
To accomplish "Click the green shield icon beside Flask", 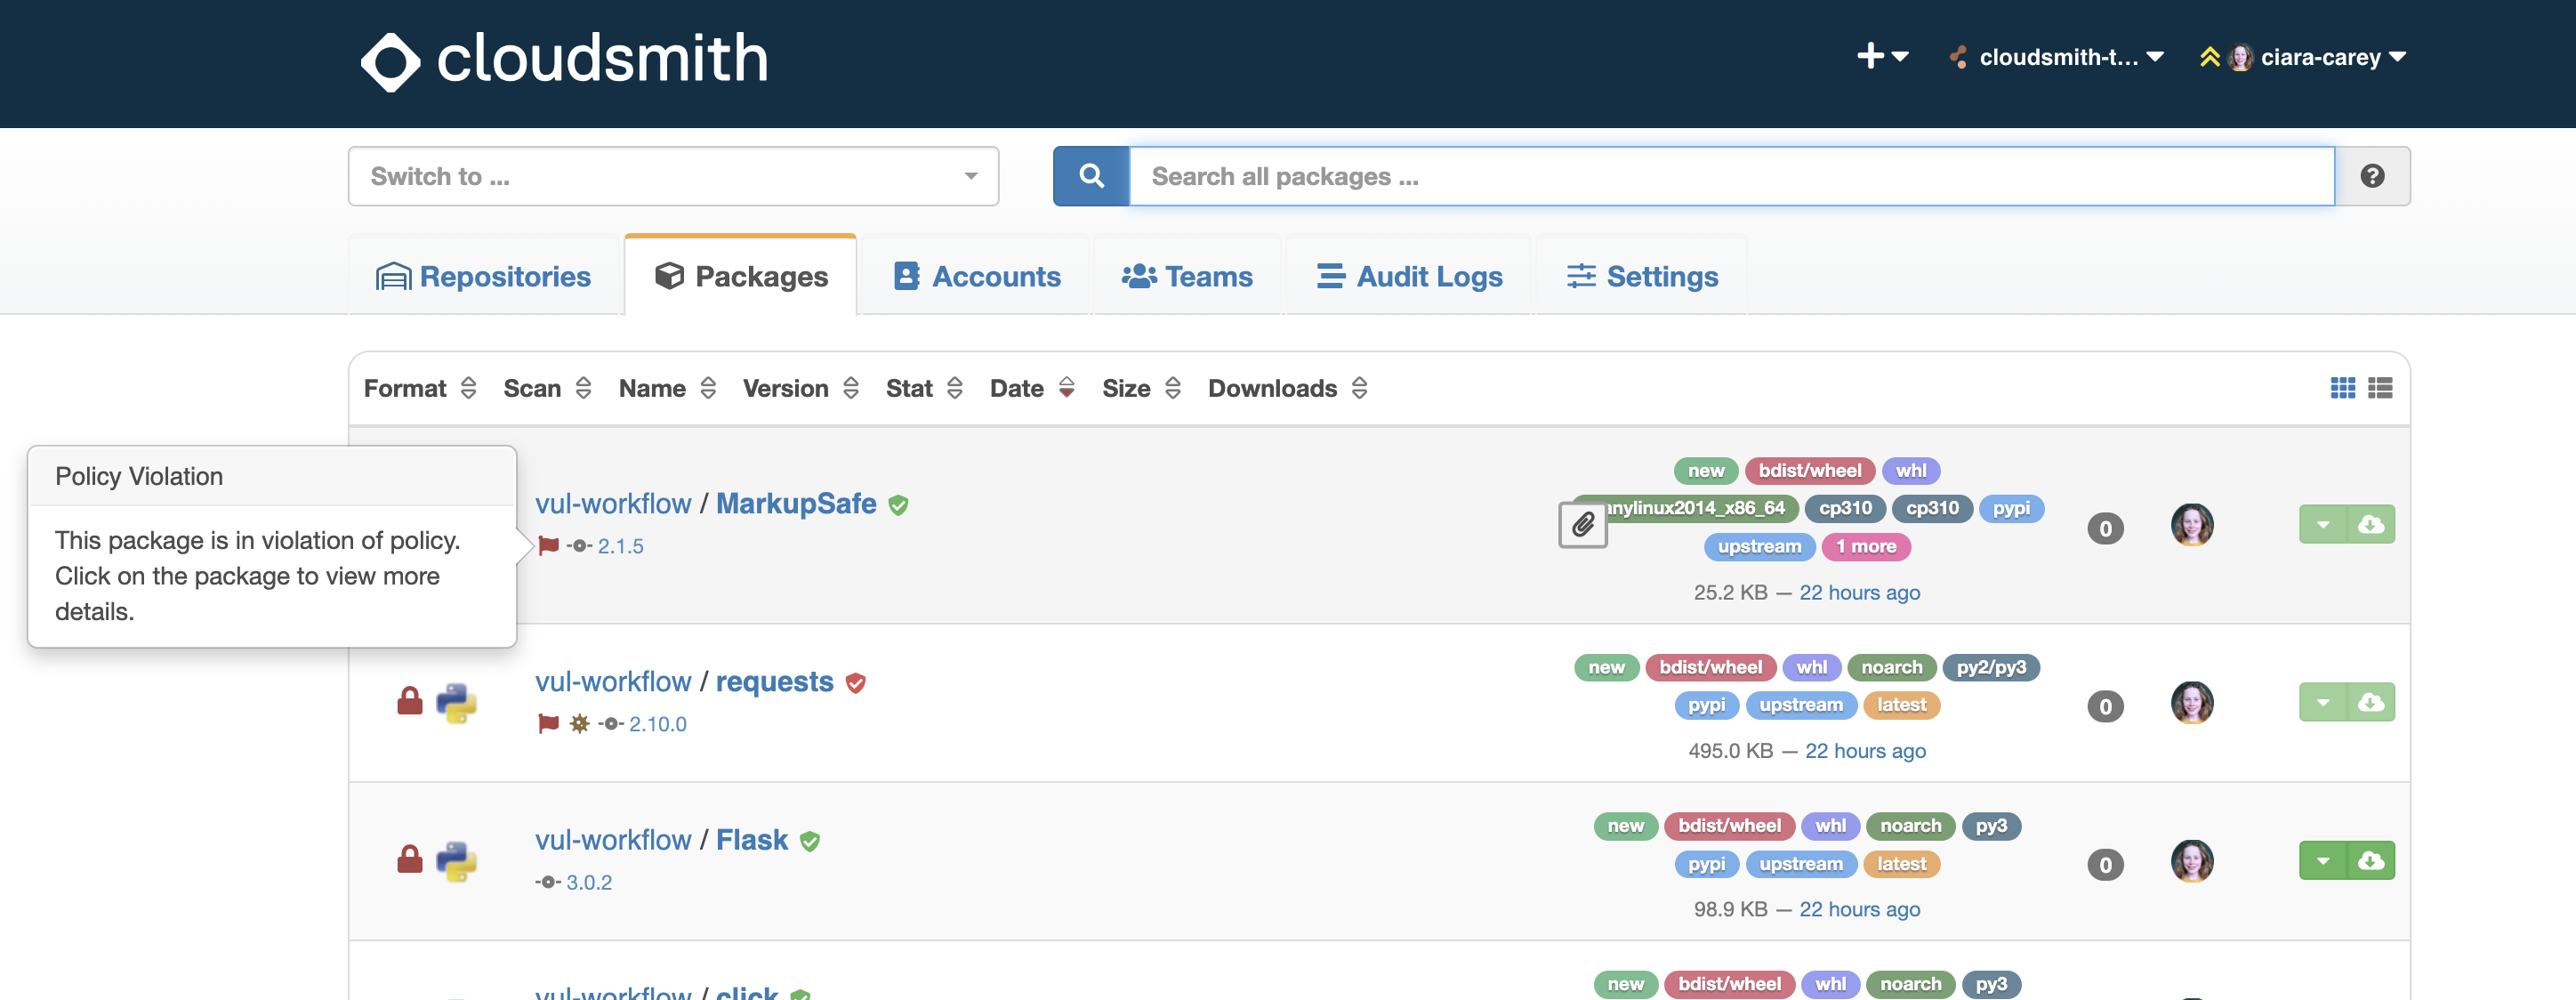I will click(810, 841).
